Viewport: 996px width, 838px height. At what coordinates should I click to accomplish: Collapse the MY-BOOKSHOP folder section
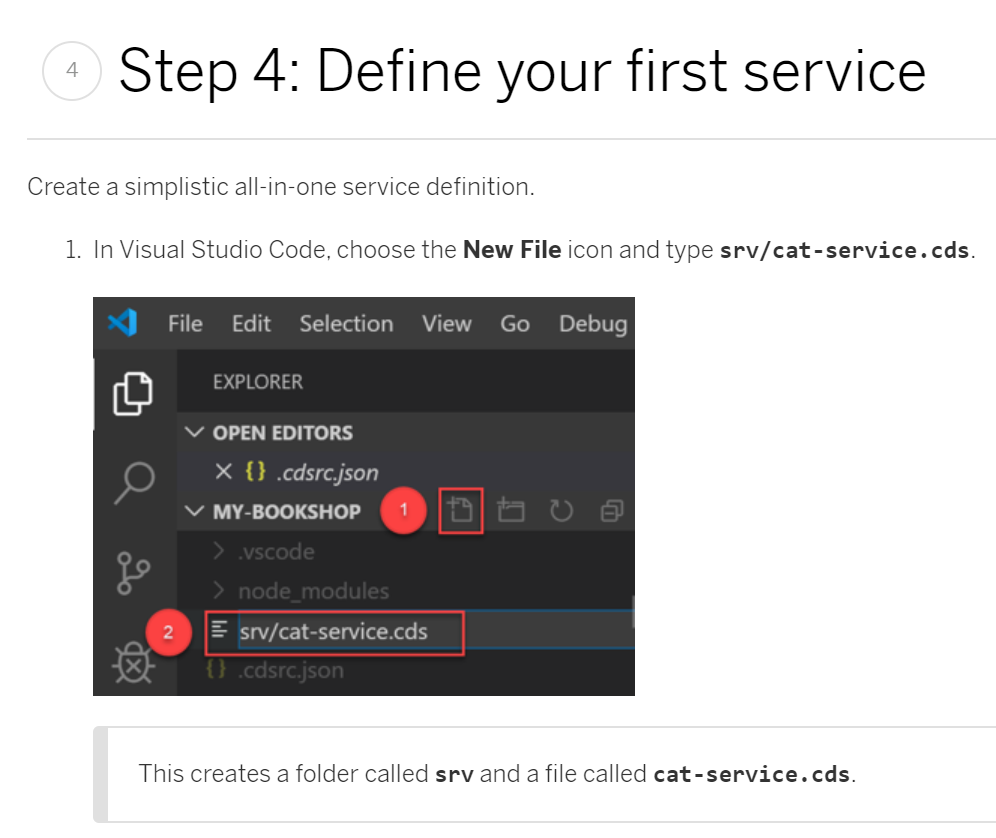click(196, 510)
